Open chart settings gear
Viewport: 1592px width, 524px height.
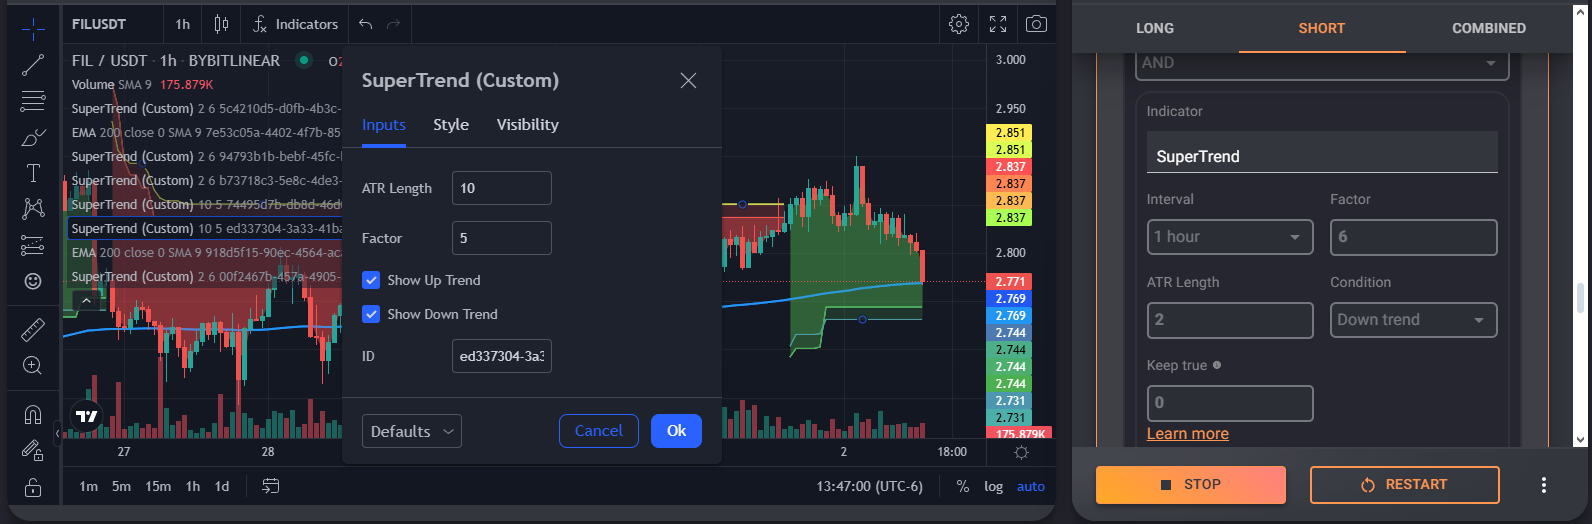coord(959,24)
